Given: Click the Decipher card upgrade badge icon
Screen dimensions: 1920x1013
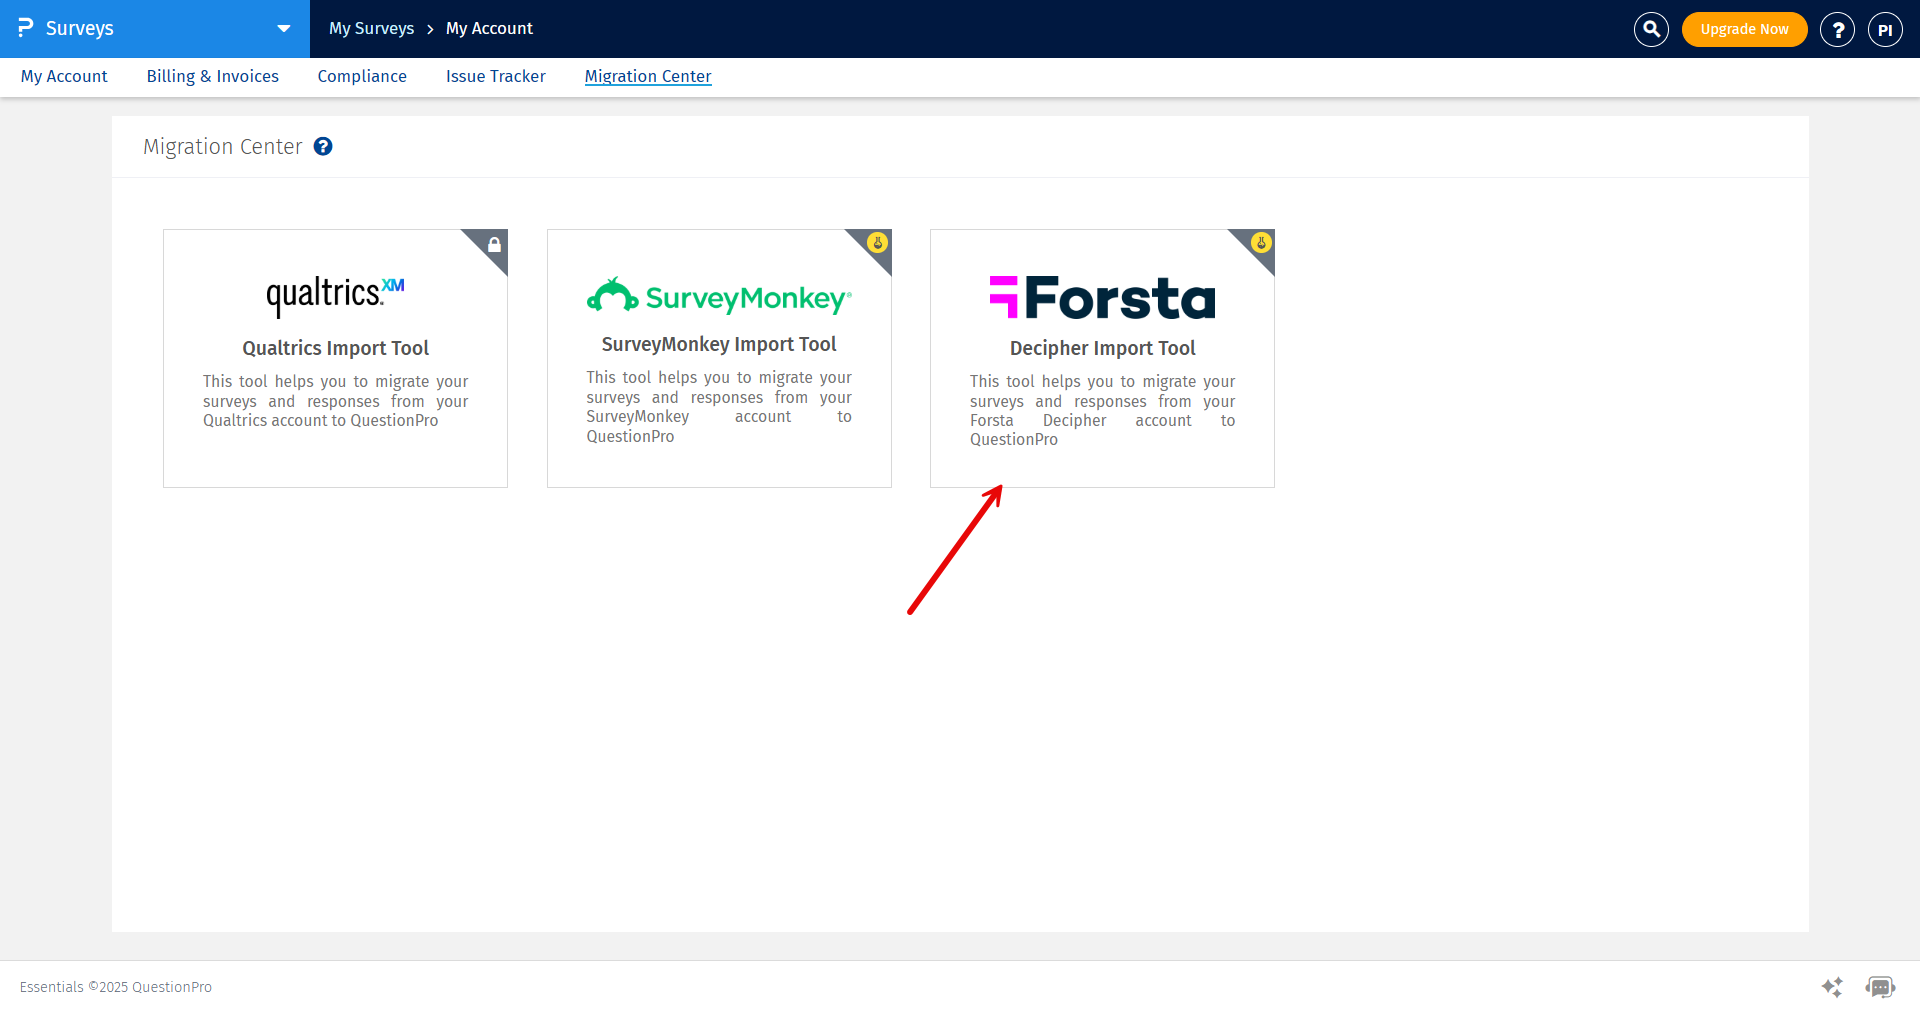Looking at the screenshot, I should coord(1261,242).
